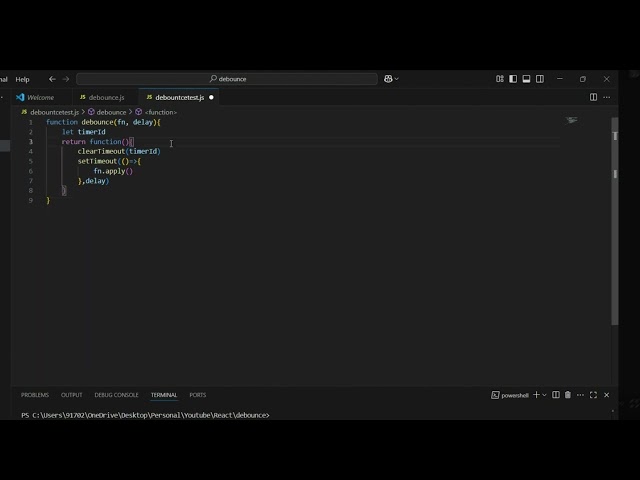Click 'setTimeout' on line 5
The height and width of the screenshot is (480, 640).
97,161
